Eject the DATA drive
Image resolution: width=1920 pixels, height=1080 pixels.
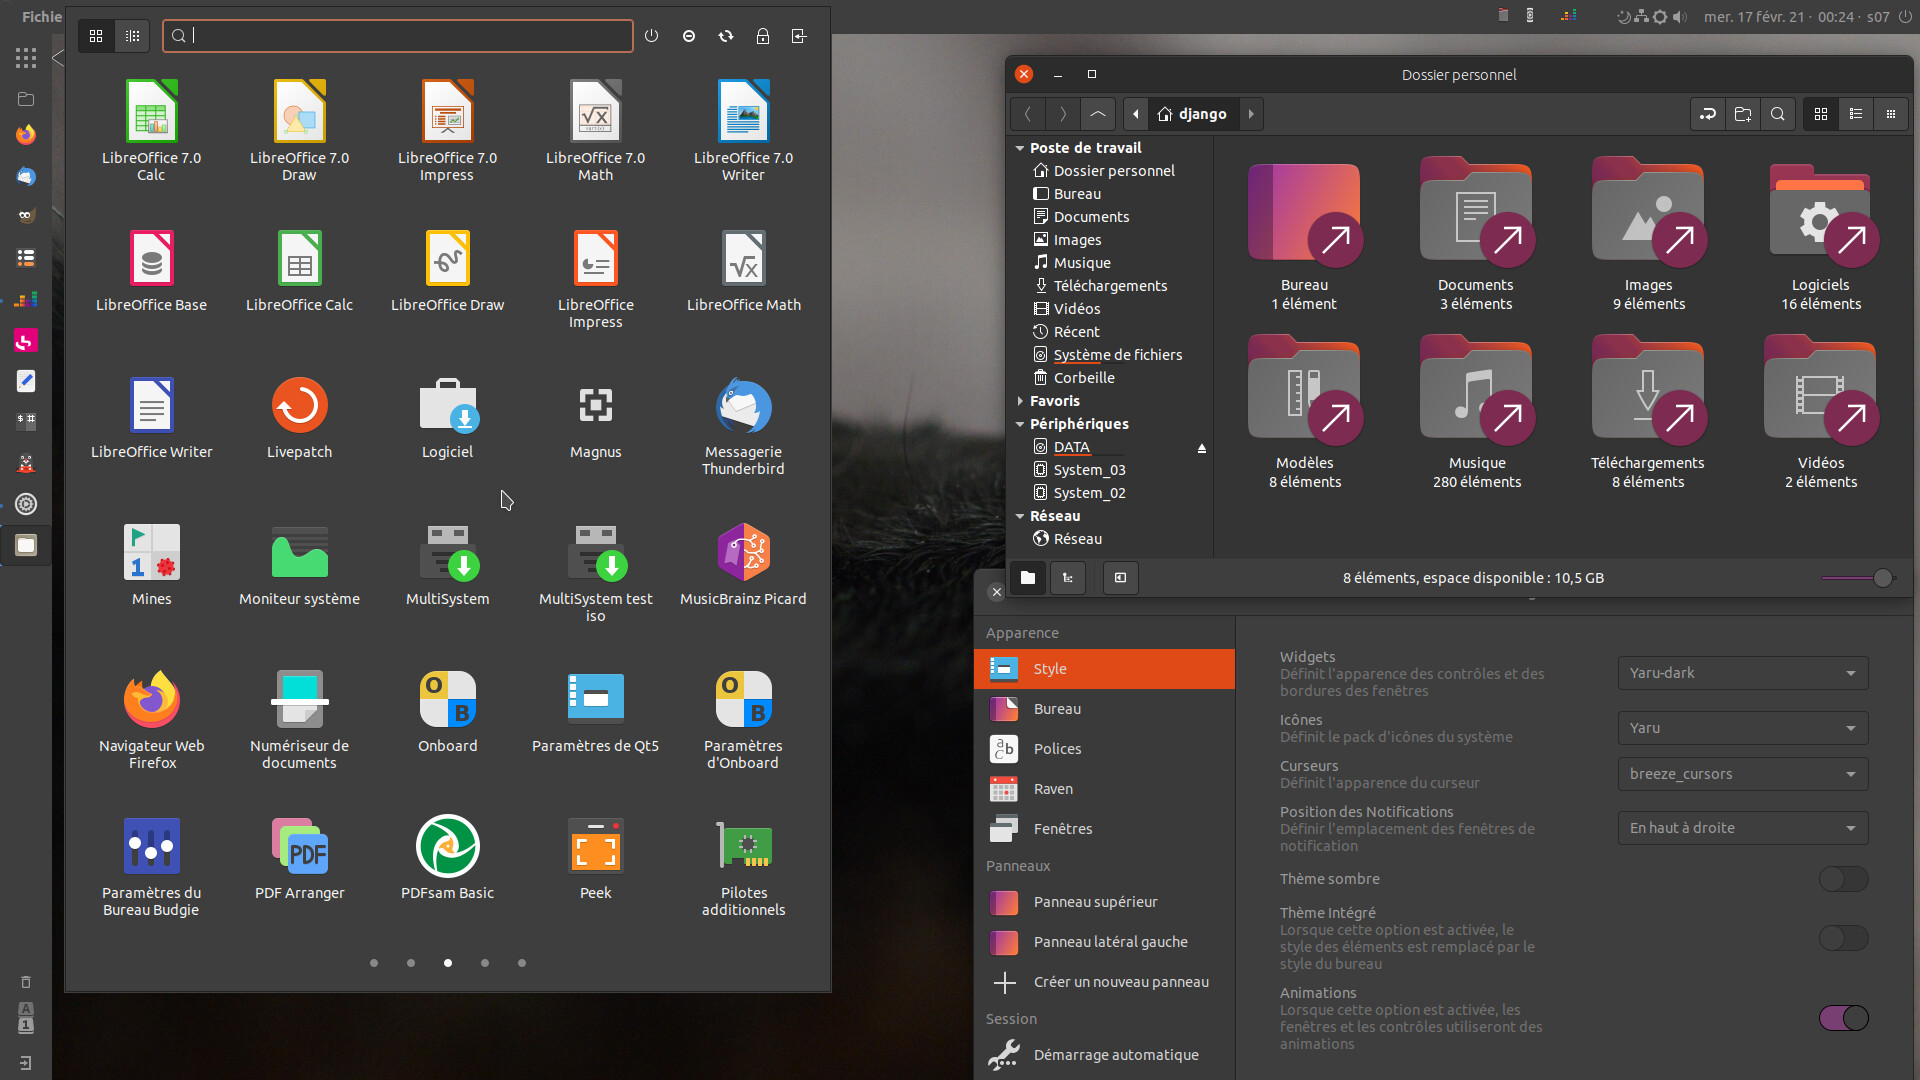(1201, 448)
